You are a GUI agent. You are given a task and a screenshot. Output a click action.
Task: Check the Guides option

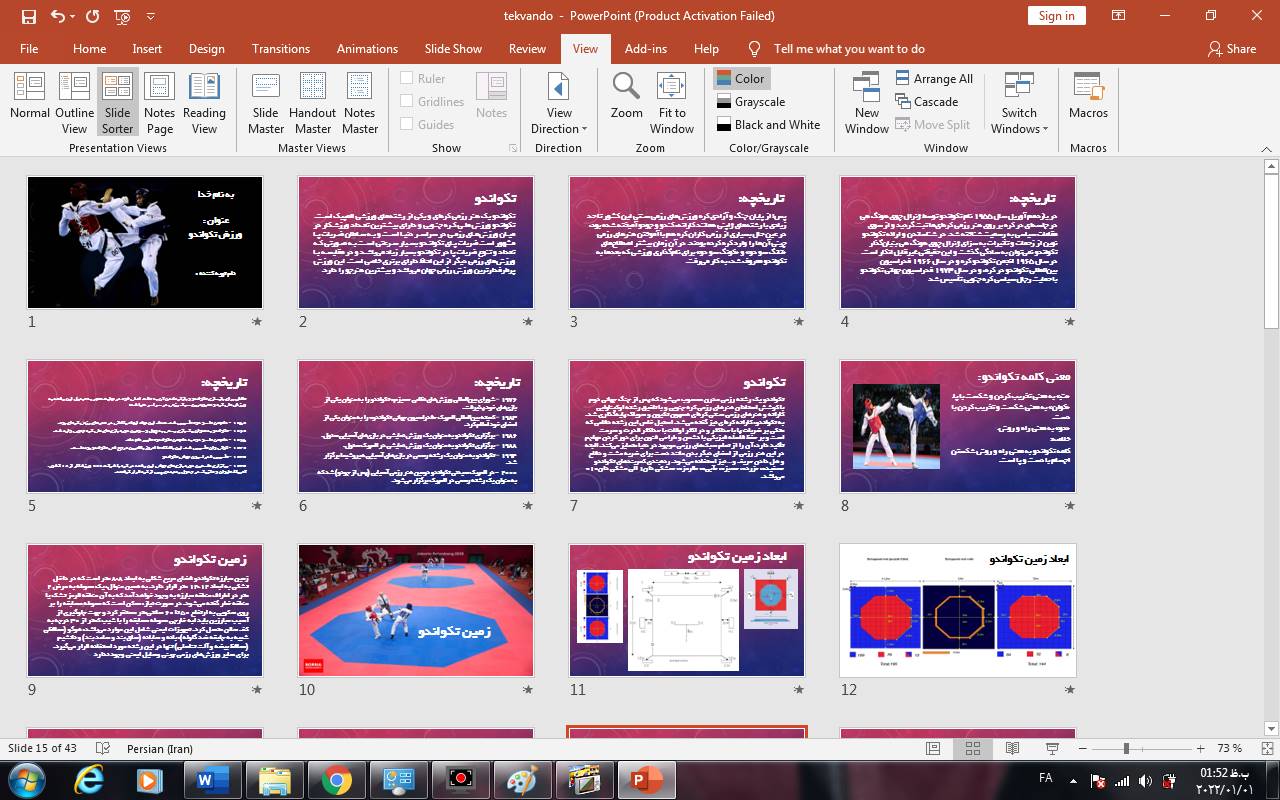coord(407,124)
